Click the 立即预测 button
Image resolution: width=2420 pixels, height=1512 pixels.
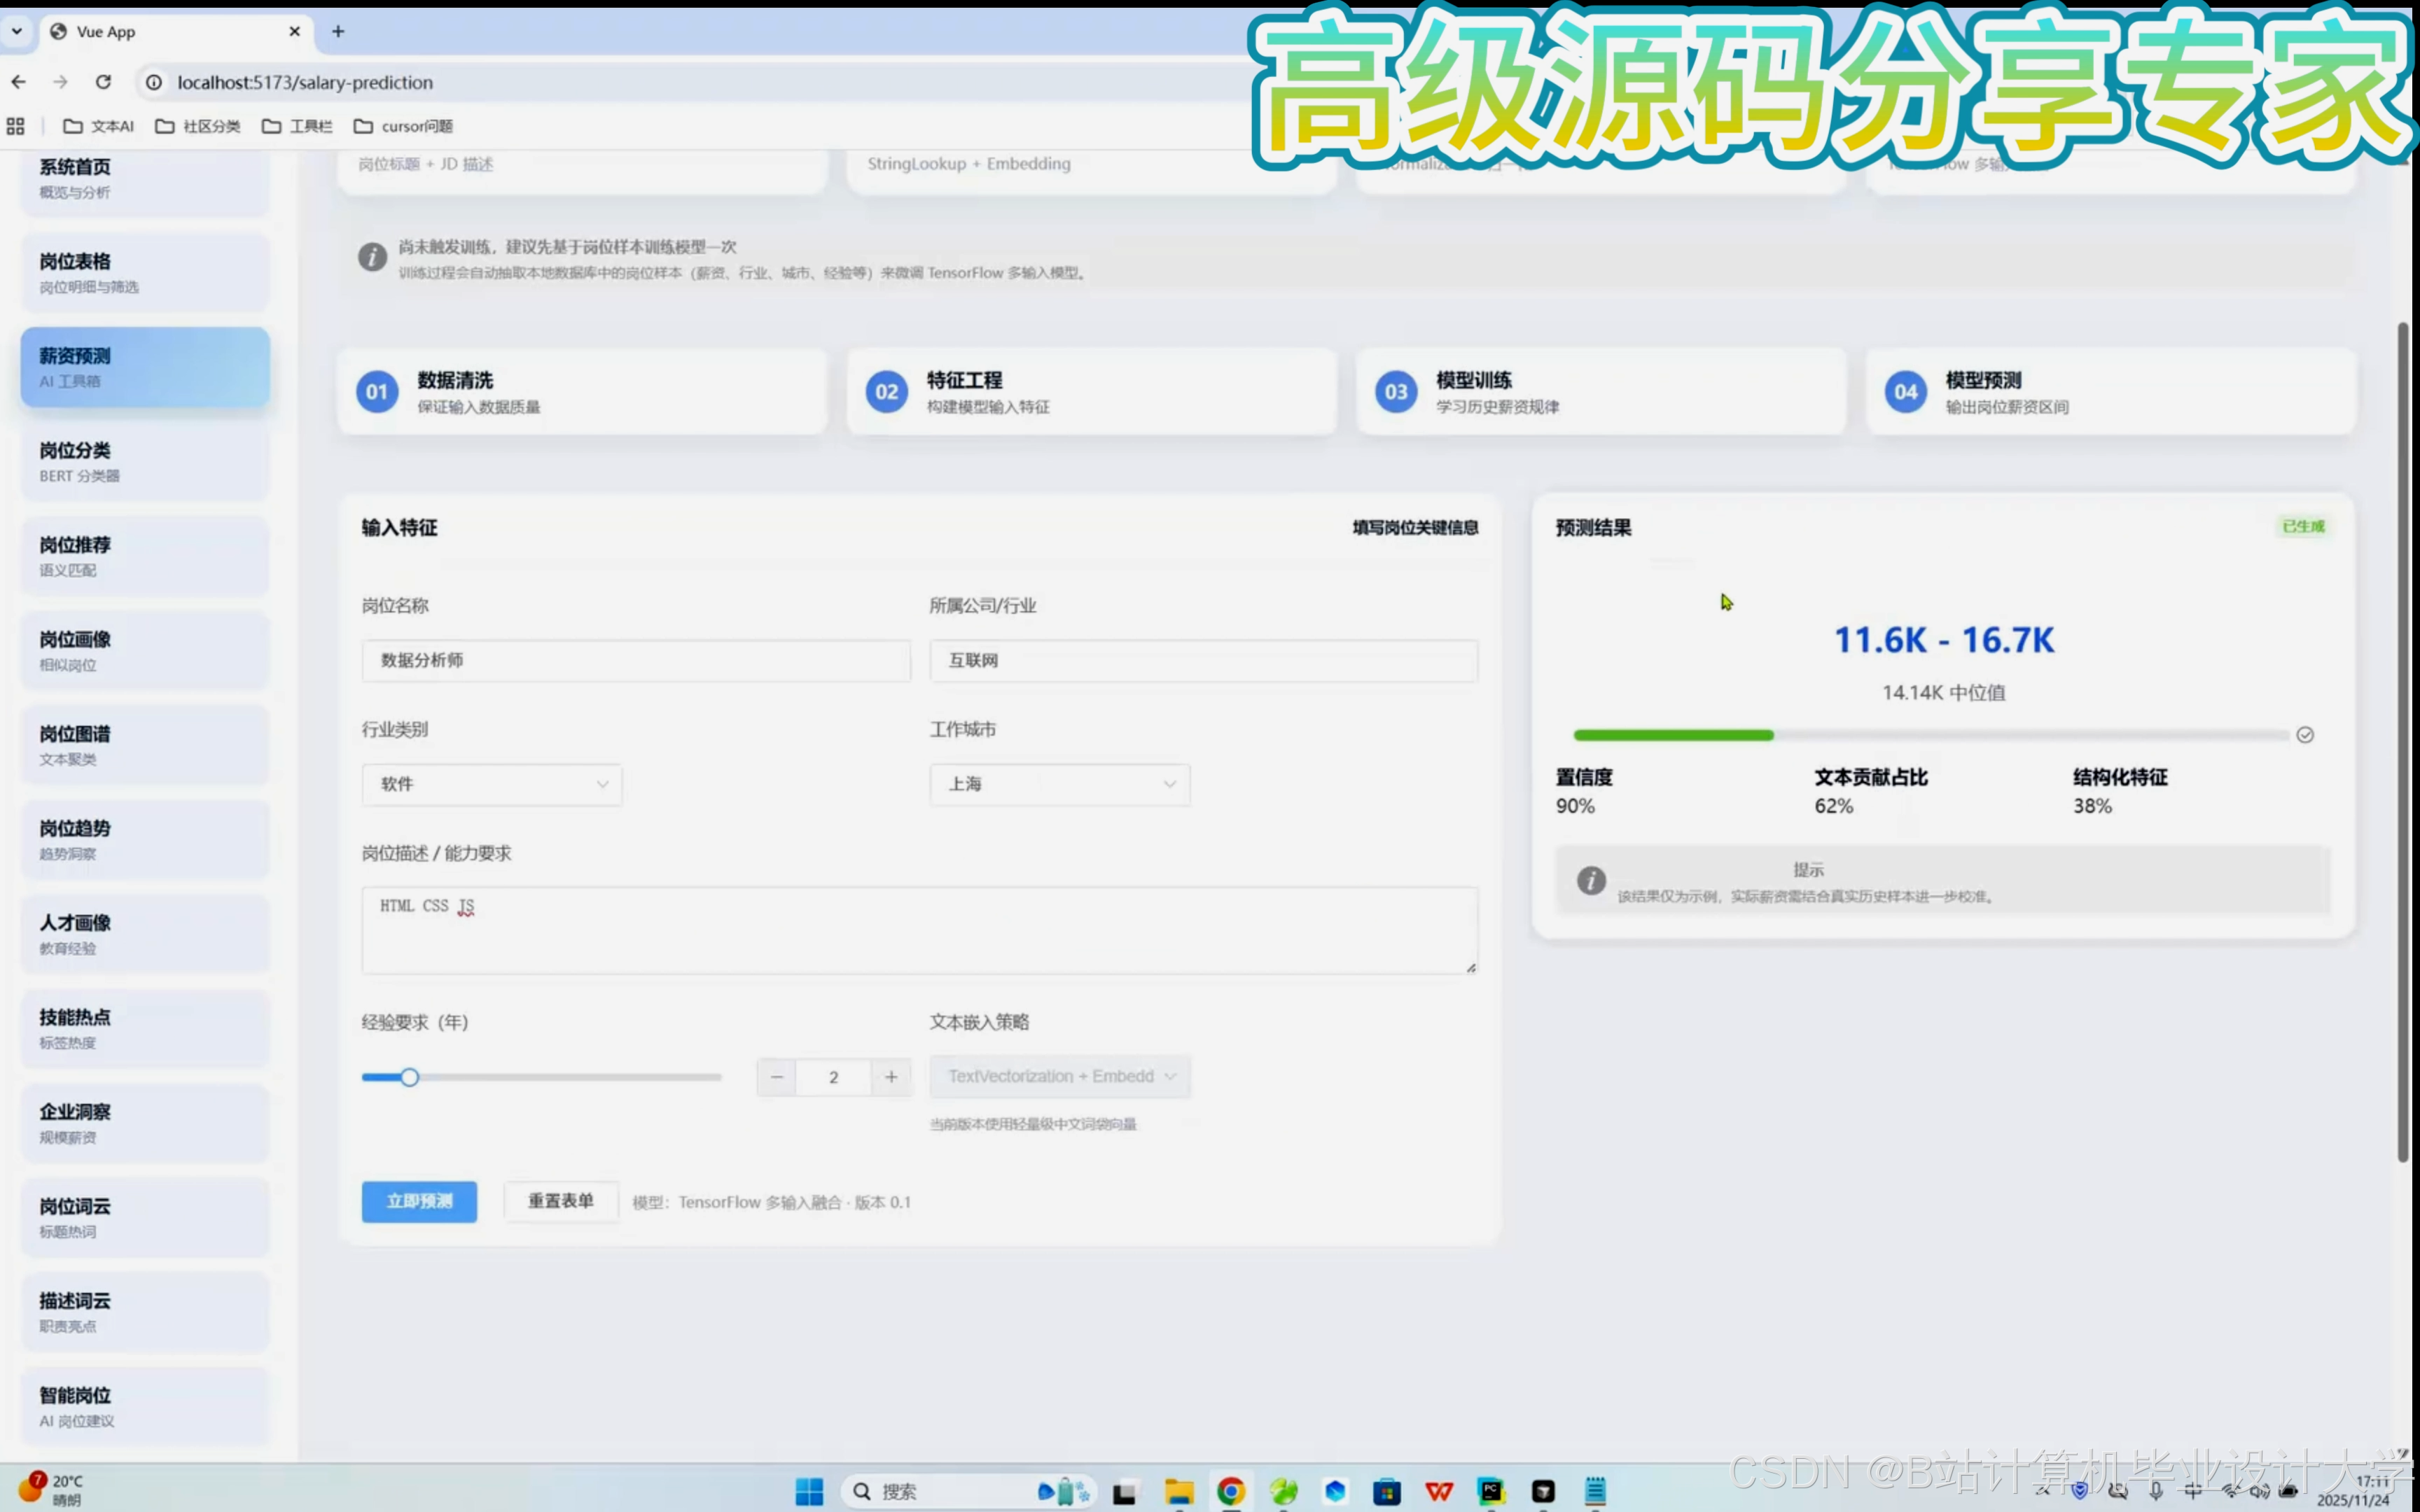click(x=419, y=1201)
